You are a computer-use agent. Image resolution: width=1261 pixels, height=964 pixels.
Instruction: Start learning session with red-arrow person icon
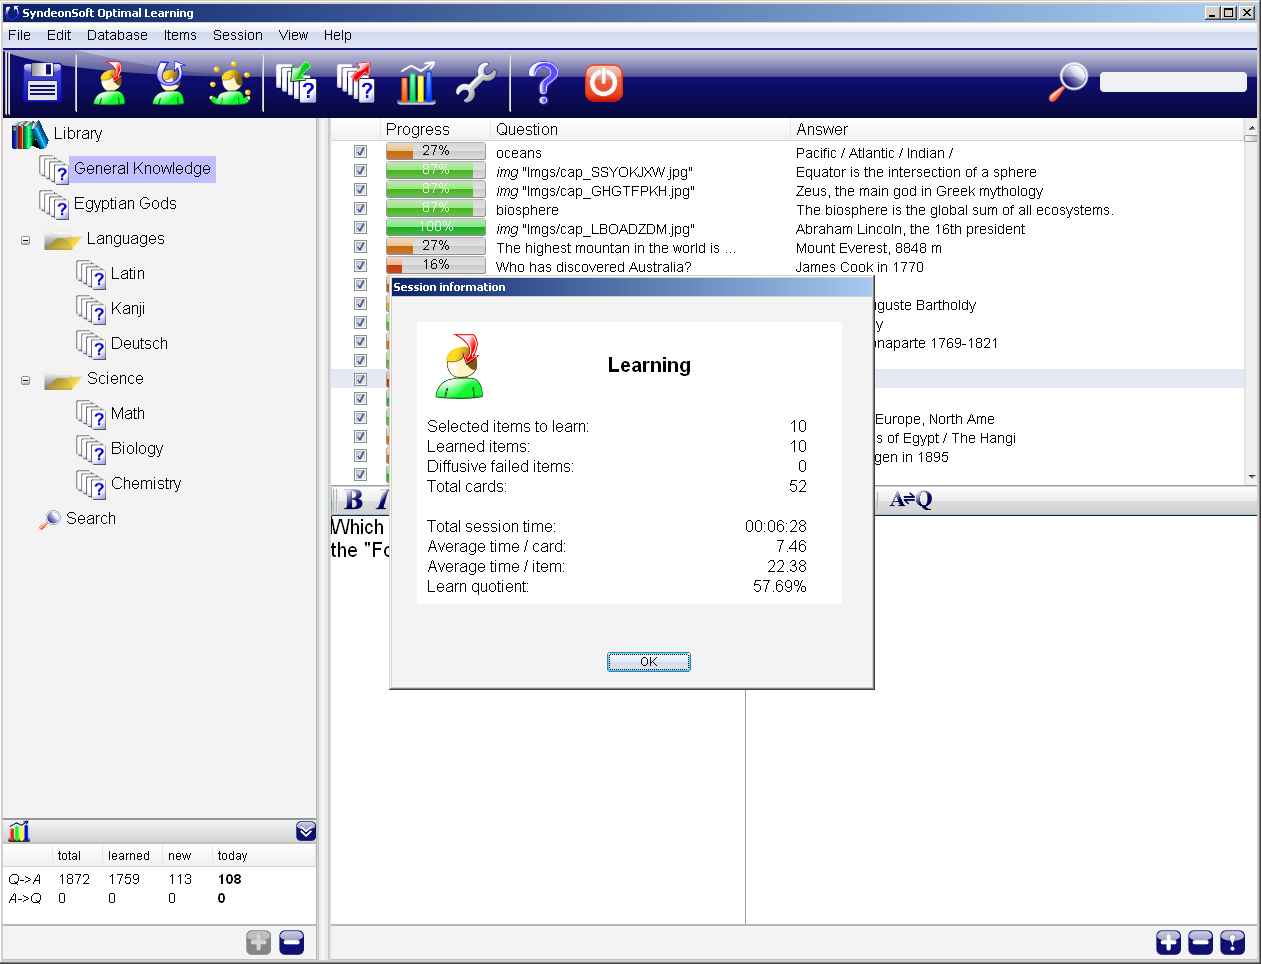[x=110, y=83]
